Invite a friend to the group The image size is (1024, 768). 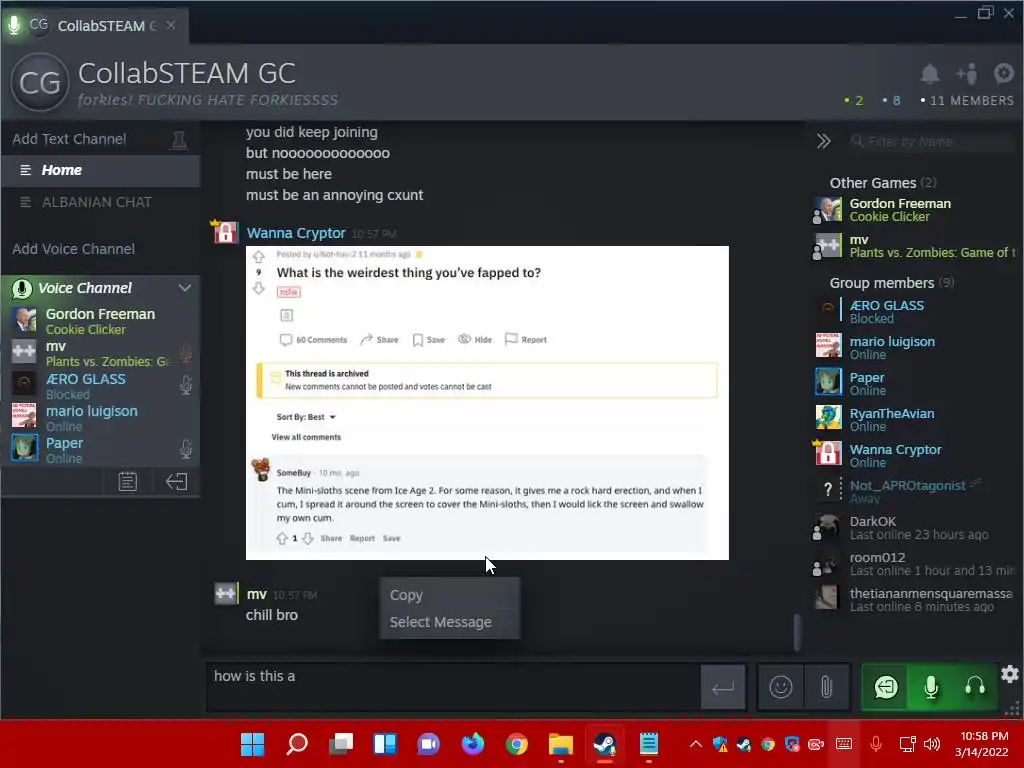[x=967, y=74]
